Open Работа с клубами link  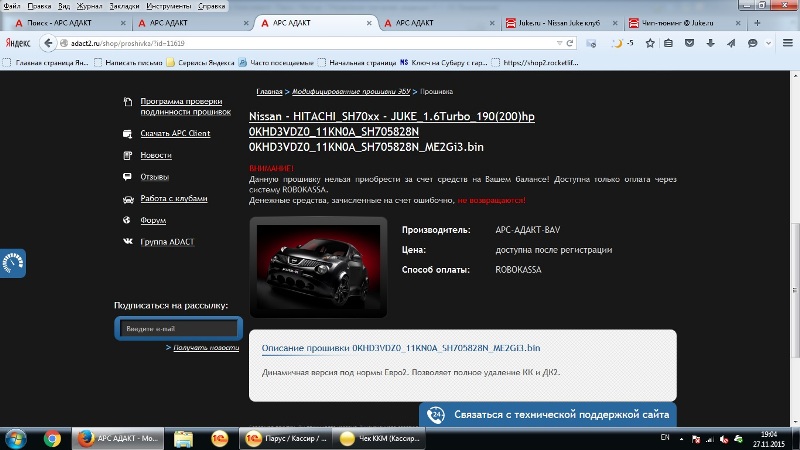[173, 198]
